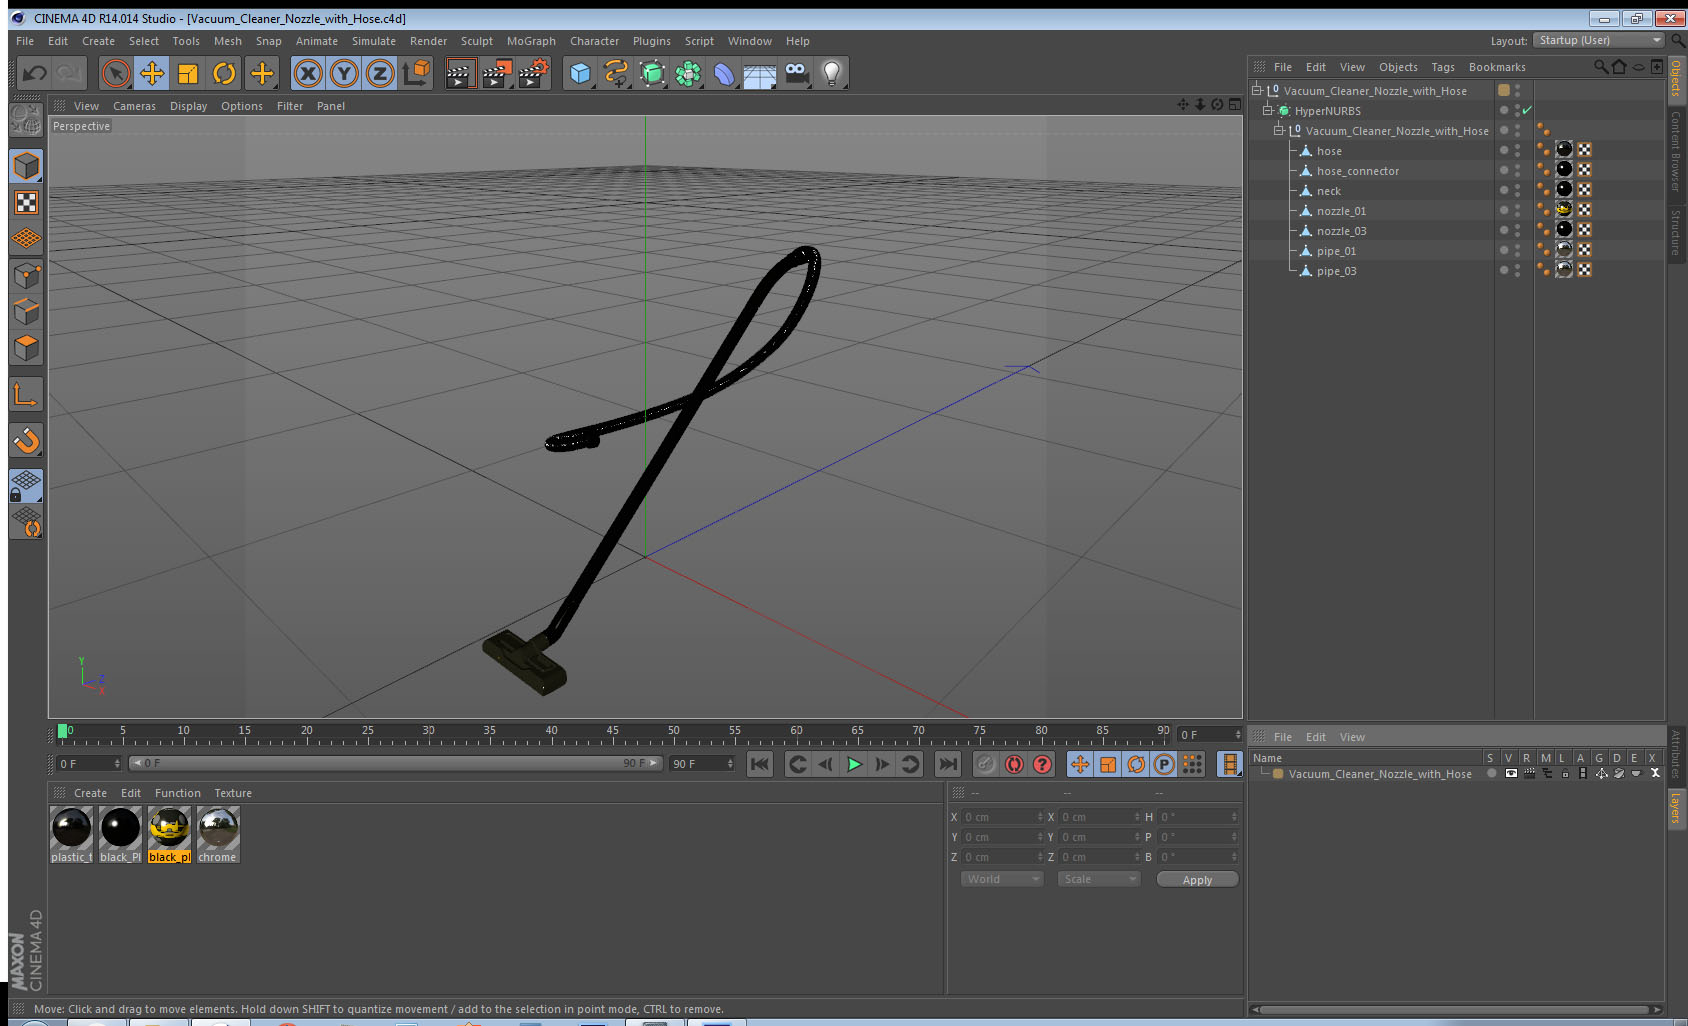Select the nozzle_01 object
Image resolution: width=1688 pixels, height=1026 pixels.
coord(1340,211)
